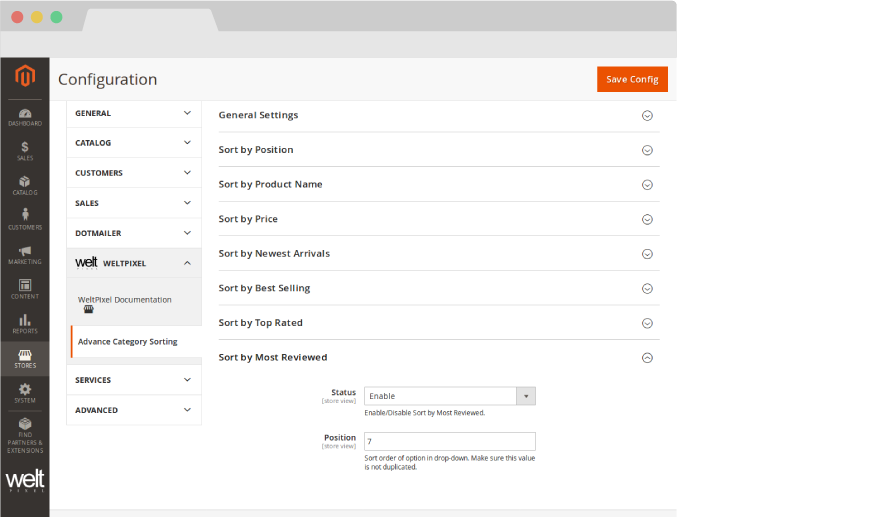
Task: Open the Content sidebar icon
Action: pyautogui.click(x=24, y=290)
